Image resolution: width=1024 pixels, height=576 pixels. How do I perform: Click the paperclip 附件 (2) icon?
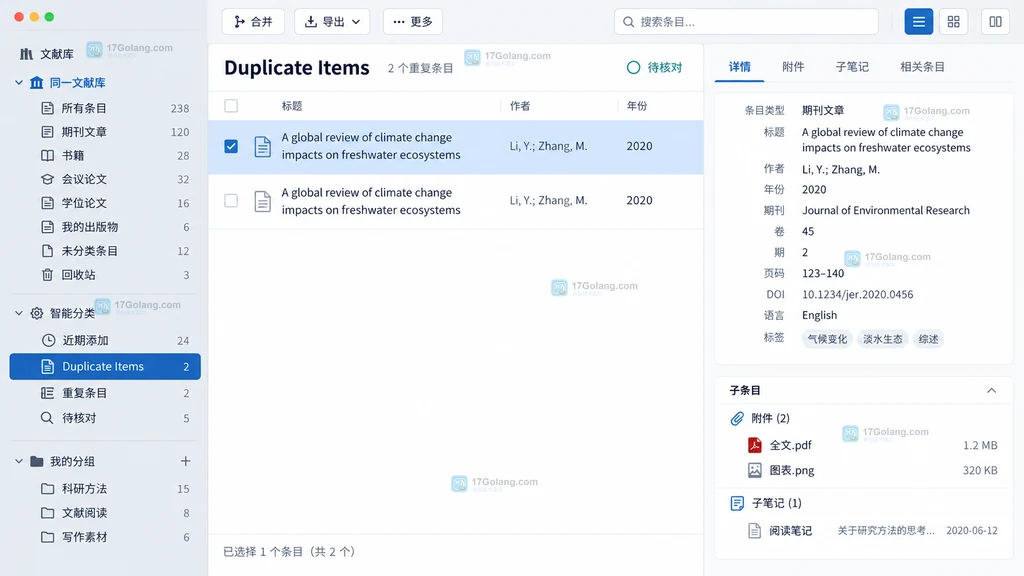[737, 419]
